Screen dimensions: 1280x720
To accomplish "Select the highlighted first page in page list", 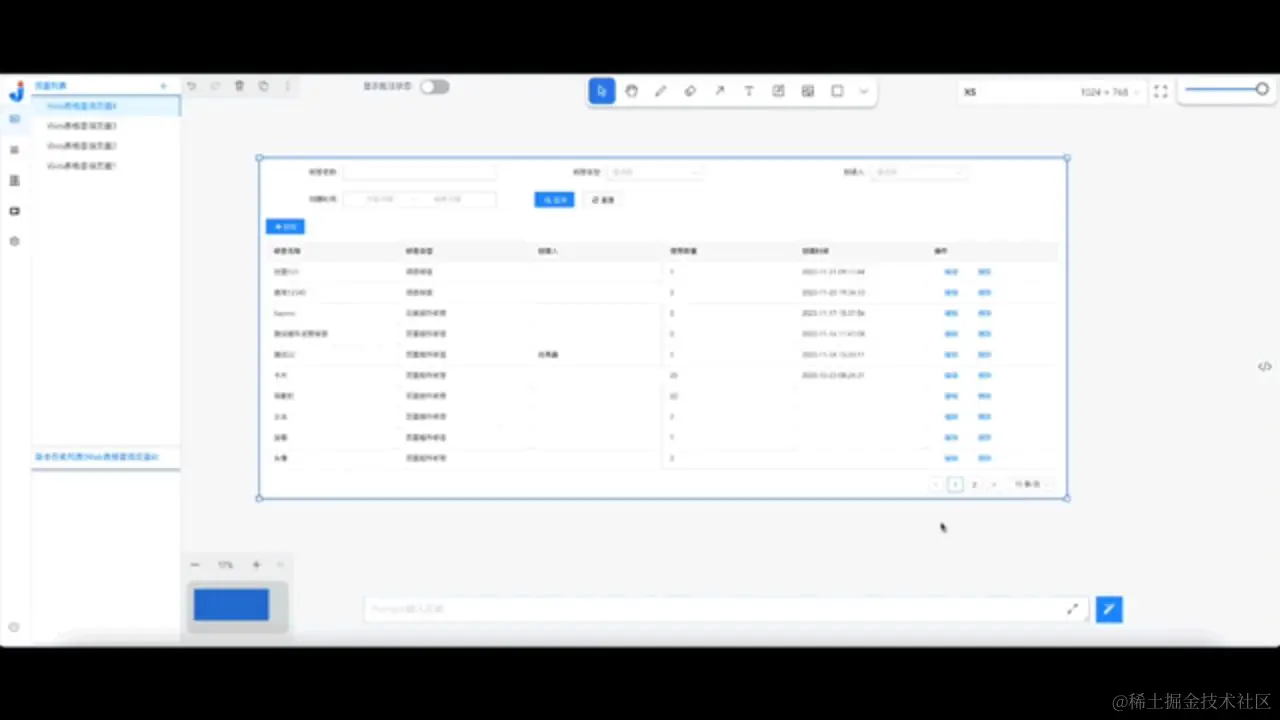I will coord(106,106).
